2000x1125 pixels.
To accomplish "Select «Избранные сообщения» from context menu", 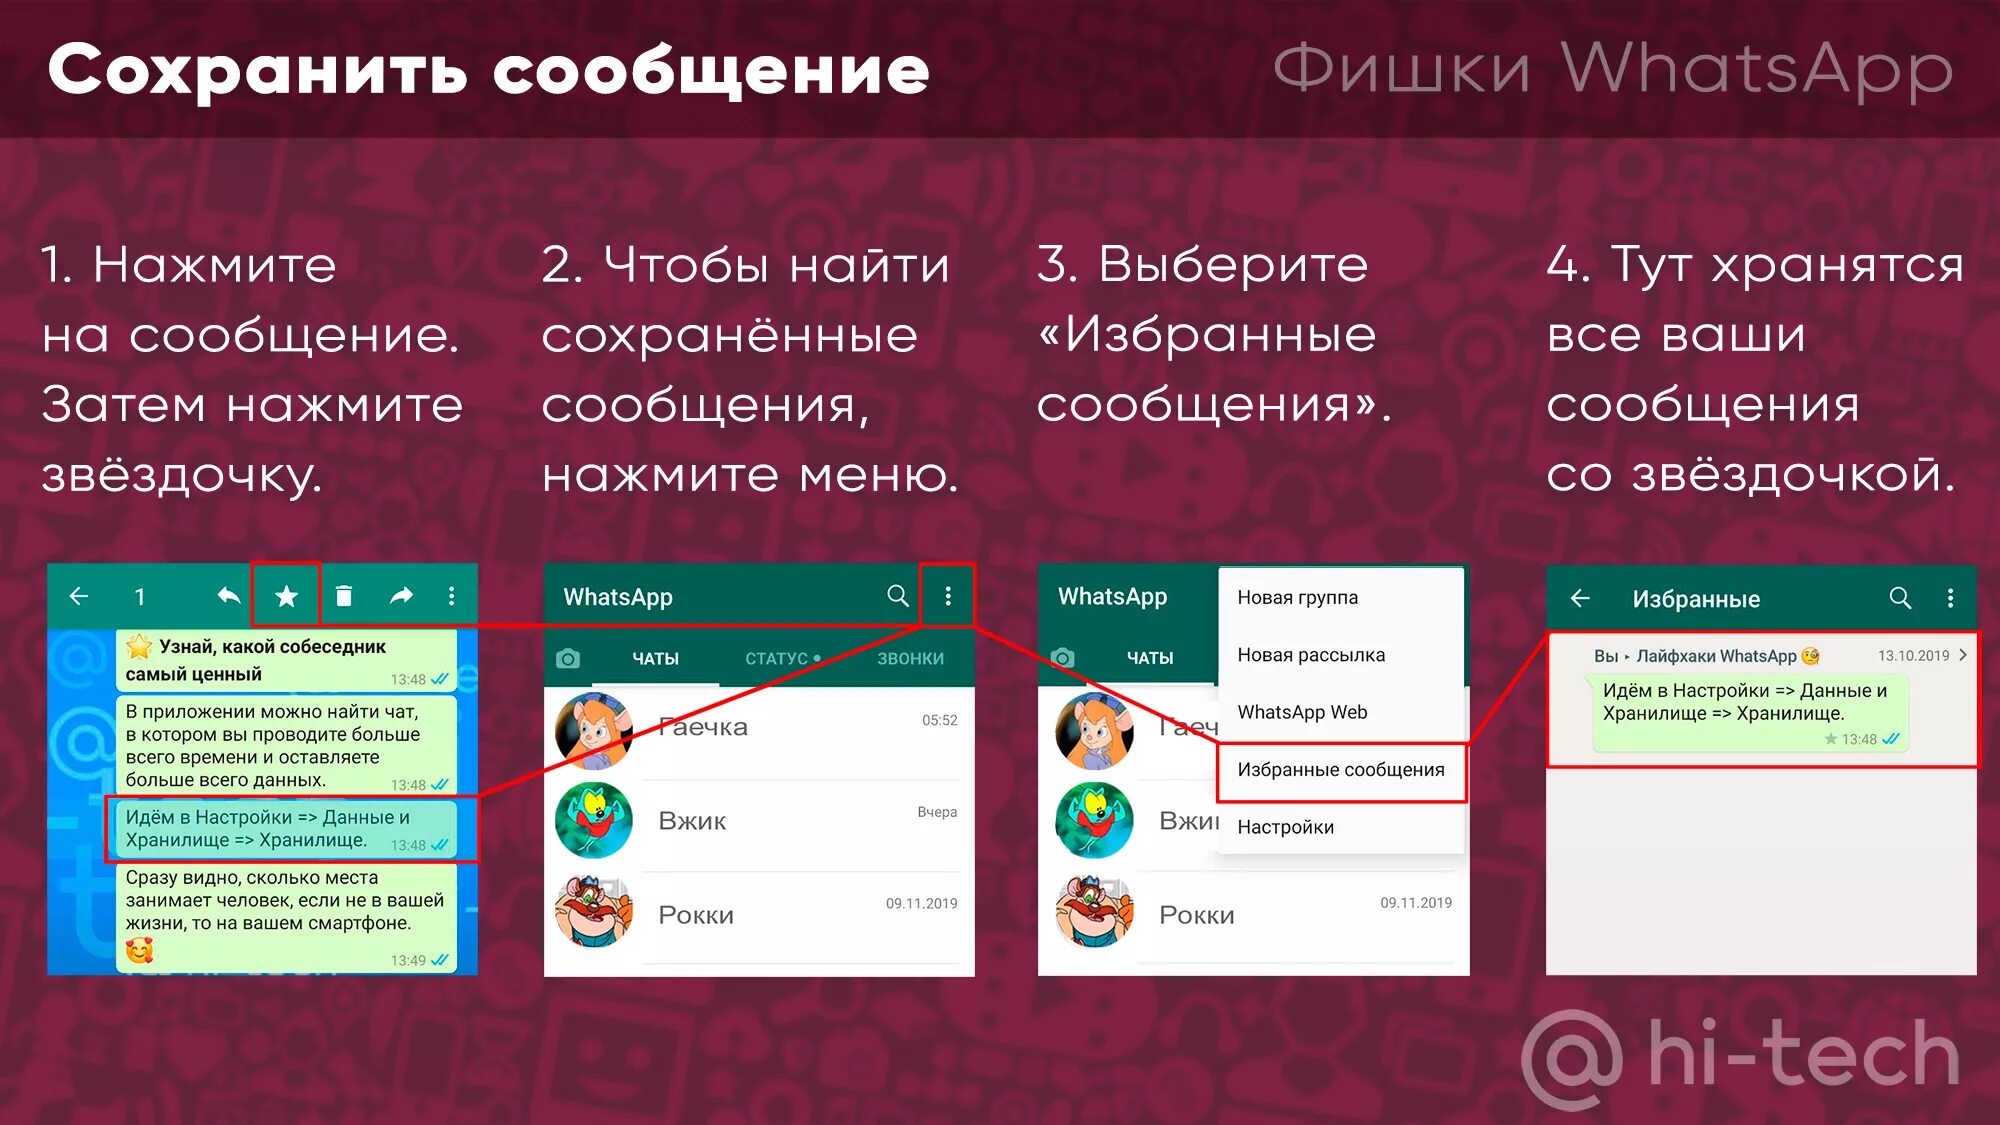I will (1320, 769).
